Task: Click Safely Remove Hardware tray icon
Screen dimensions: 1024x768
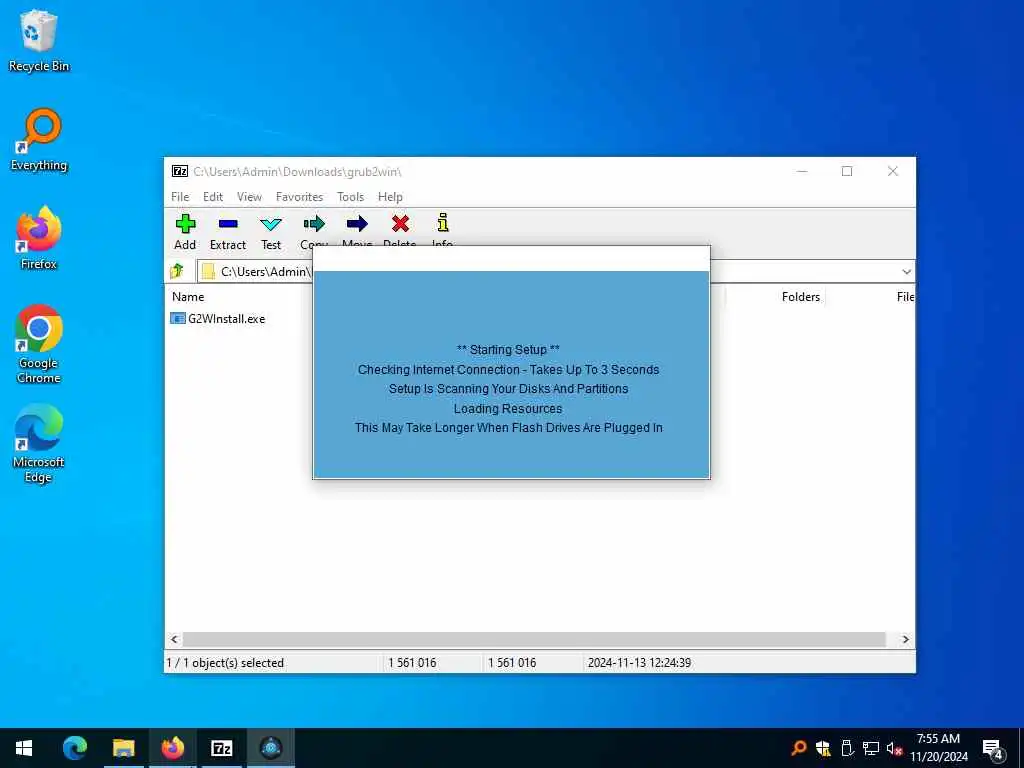Action: point(847,748)
